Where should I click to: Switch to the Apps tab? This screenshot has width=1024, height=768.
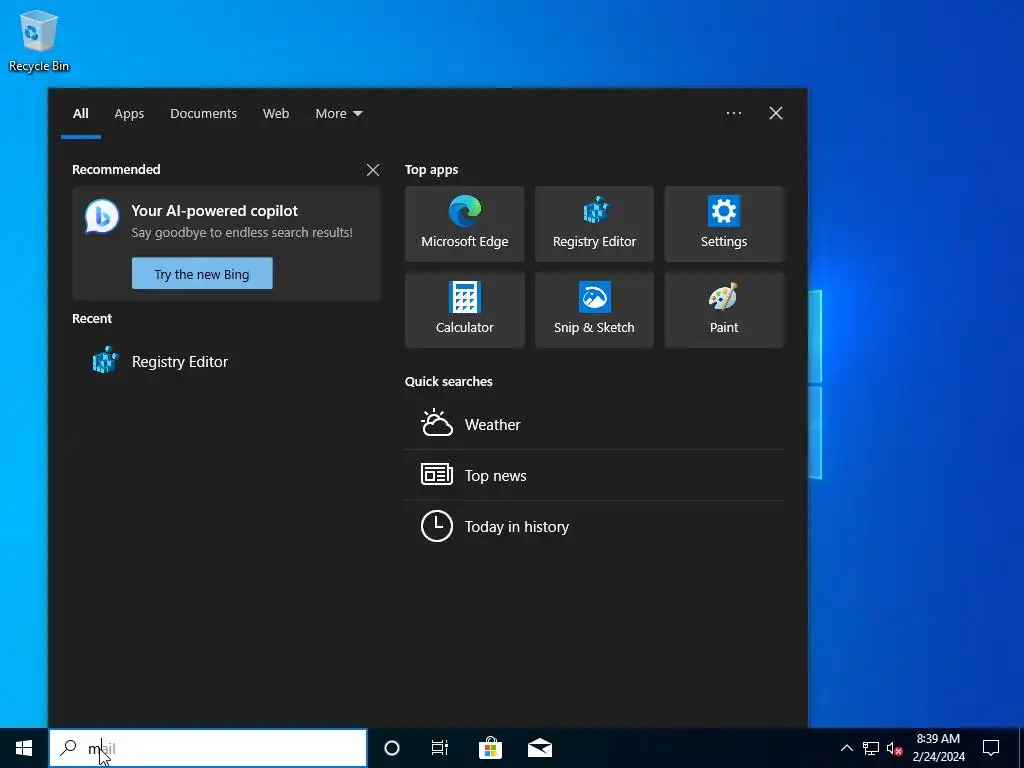tap(129, 114)
